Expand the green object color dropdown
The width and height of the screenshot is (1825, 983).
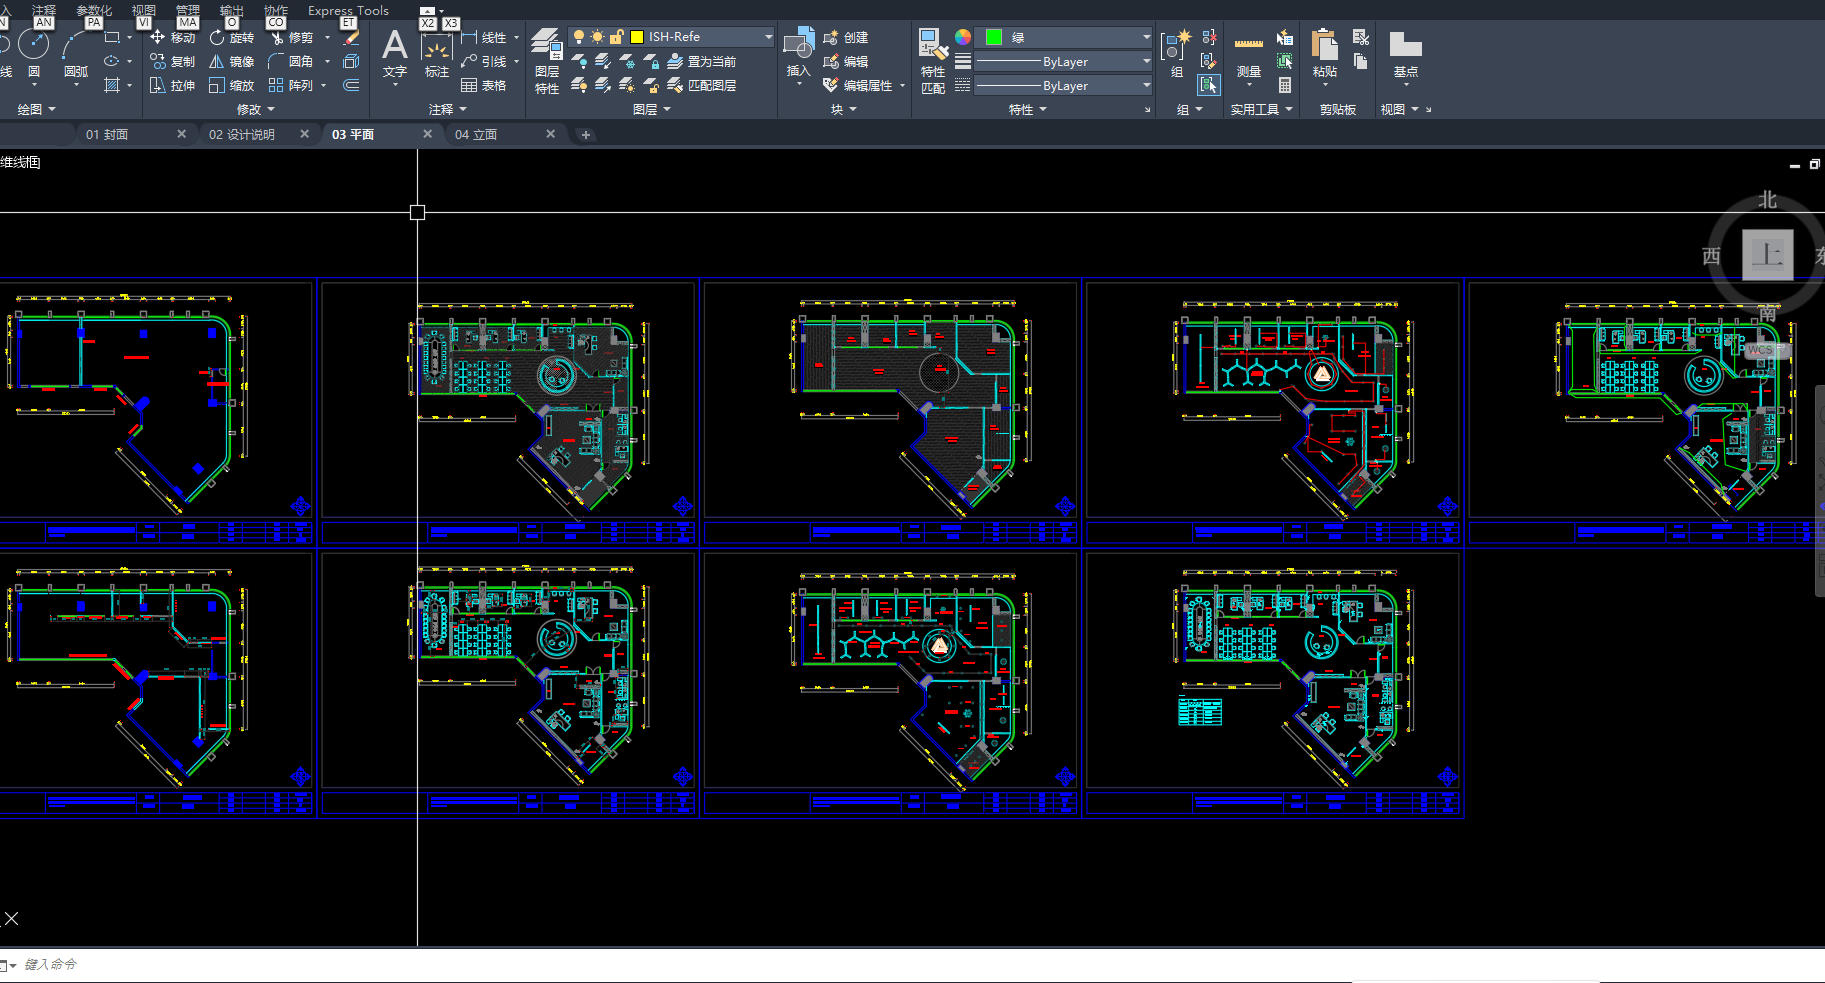[x=1146, y=37]
